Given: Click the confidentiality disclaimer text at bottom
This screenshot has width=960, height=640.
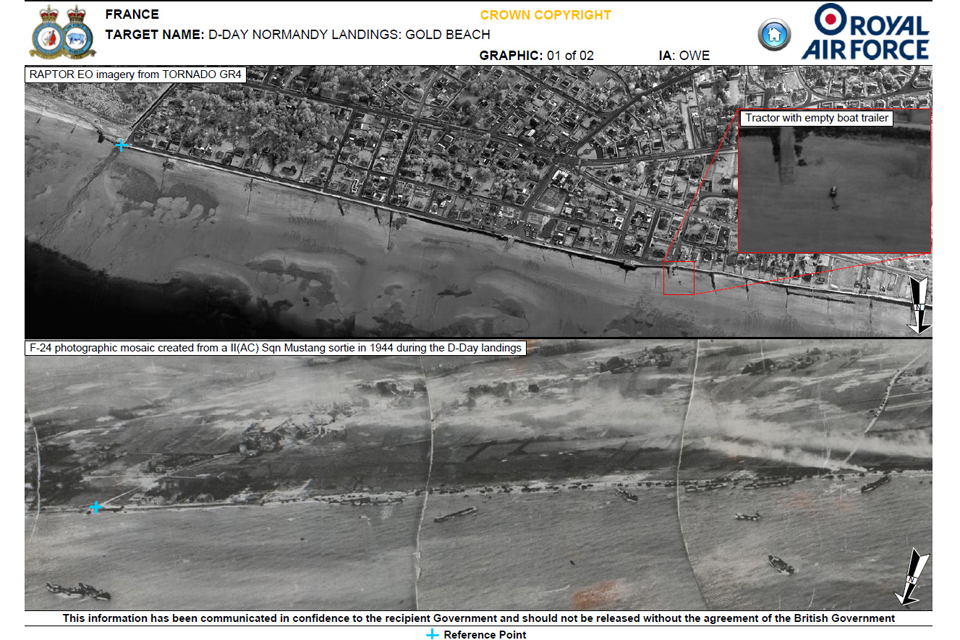Looking at the screenshot, I should tap(478, 618).
